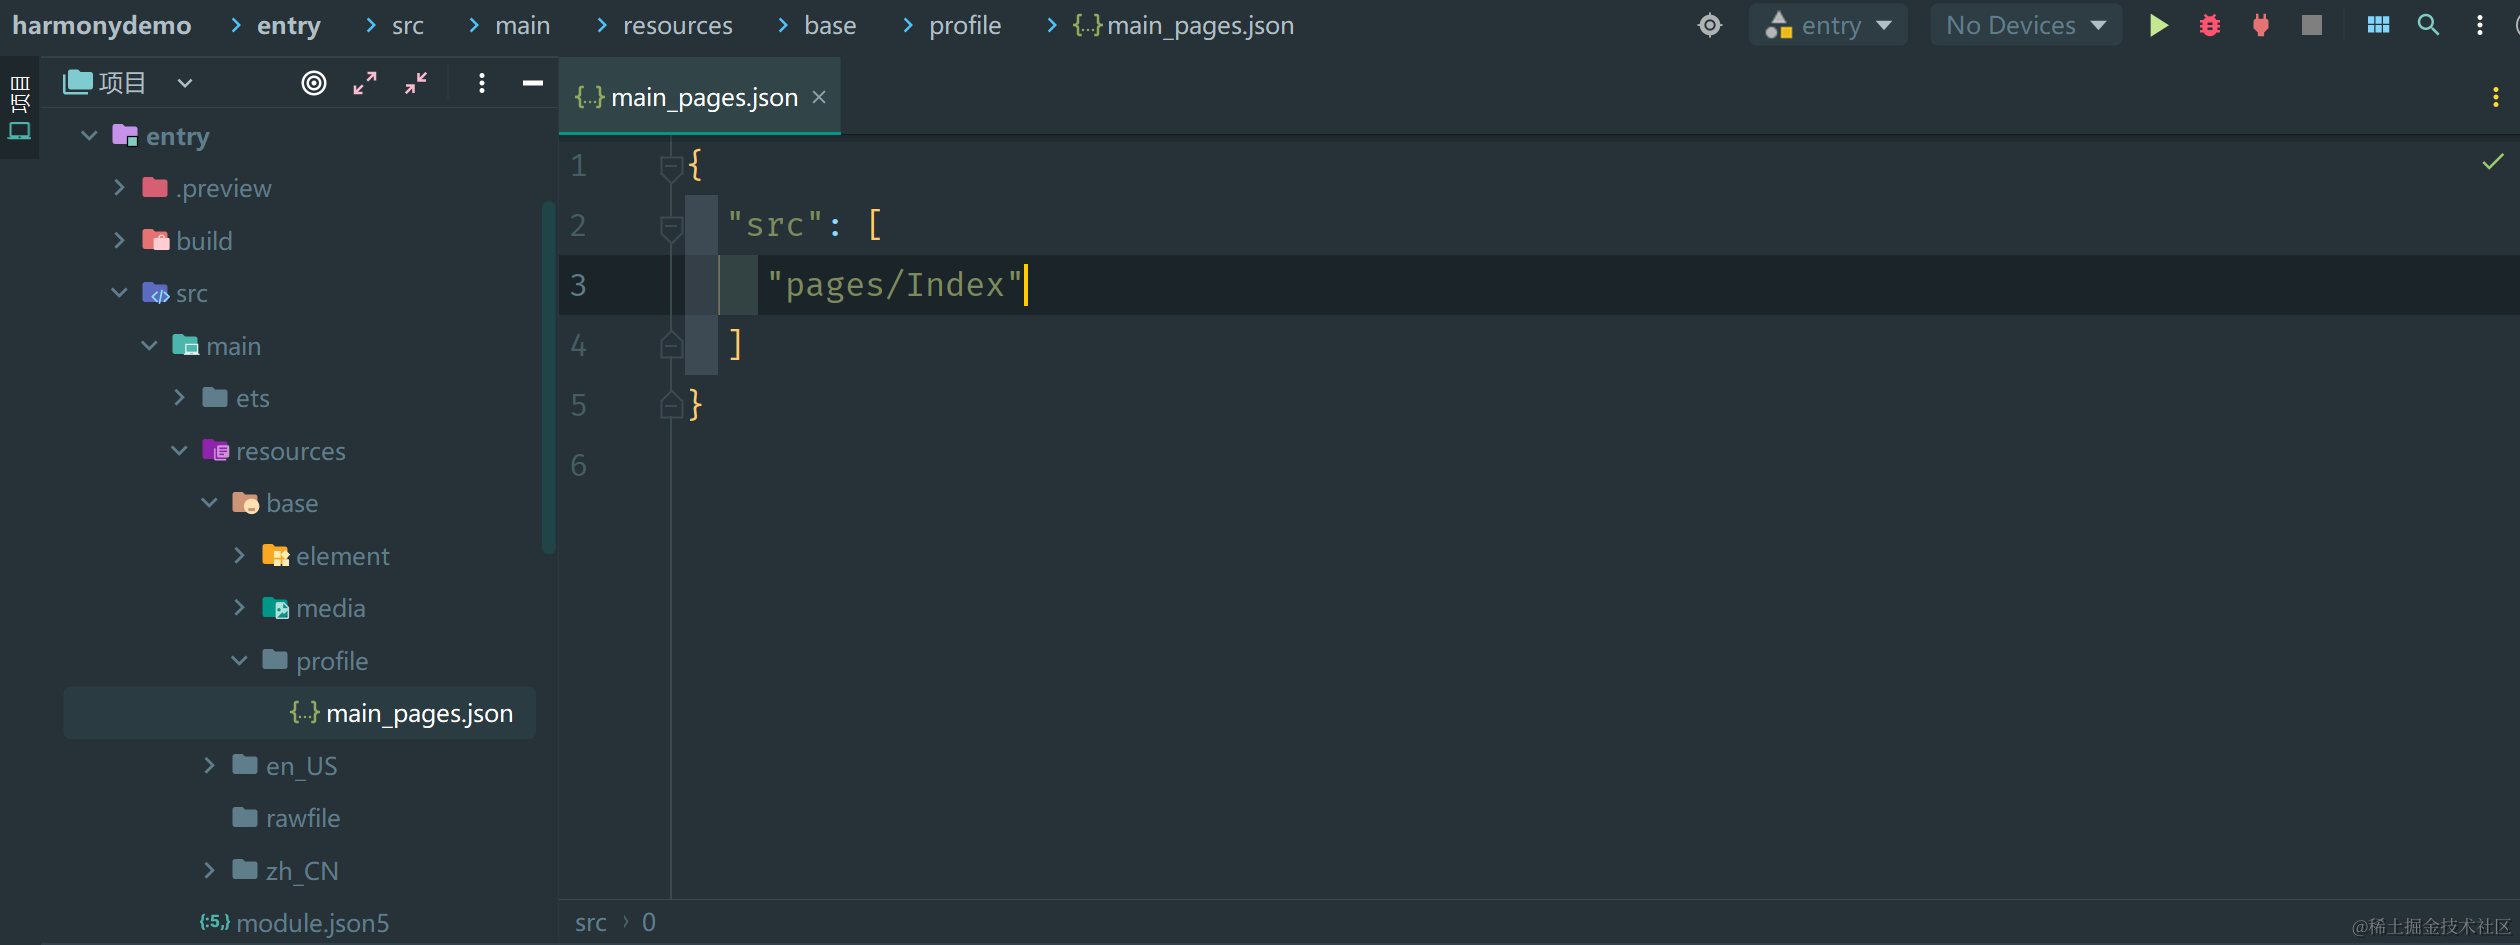Fold the src array code block
Screen dimensions: 2520x945
[670, 225]
